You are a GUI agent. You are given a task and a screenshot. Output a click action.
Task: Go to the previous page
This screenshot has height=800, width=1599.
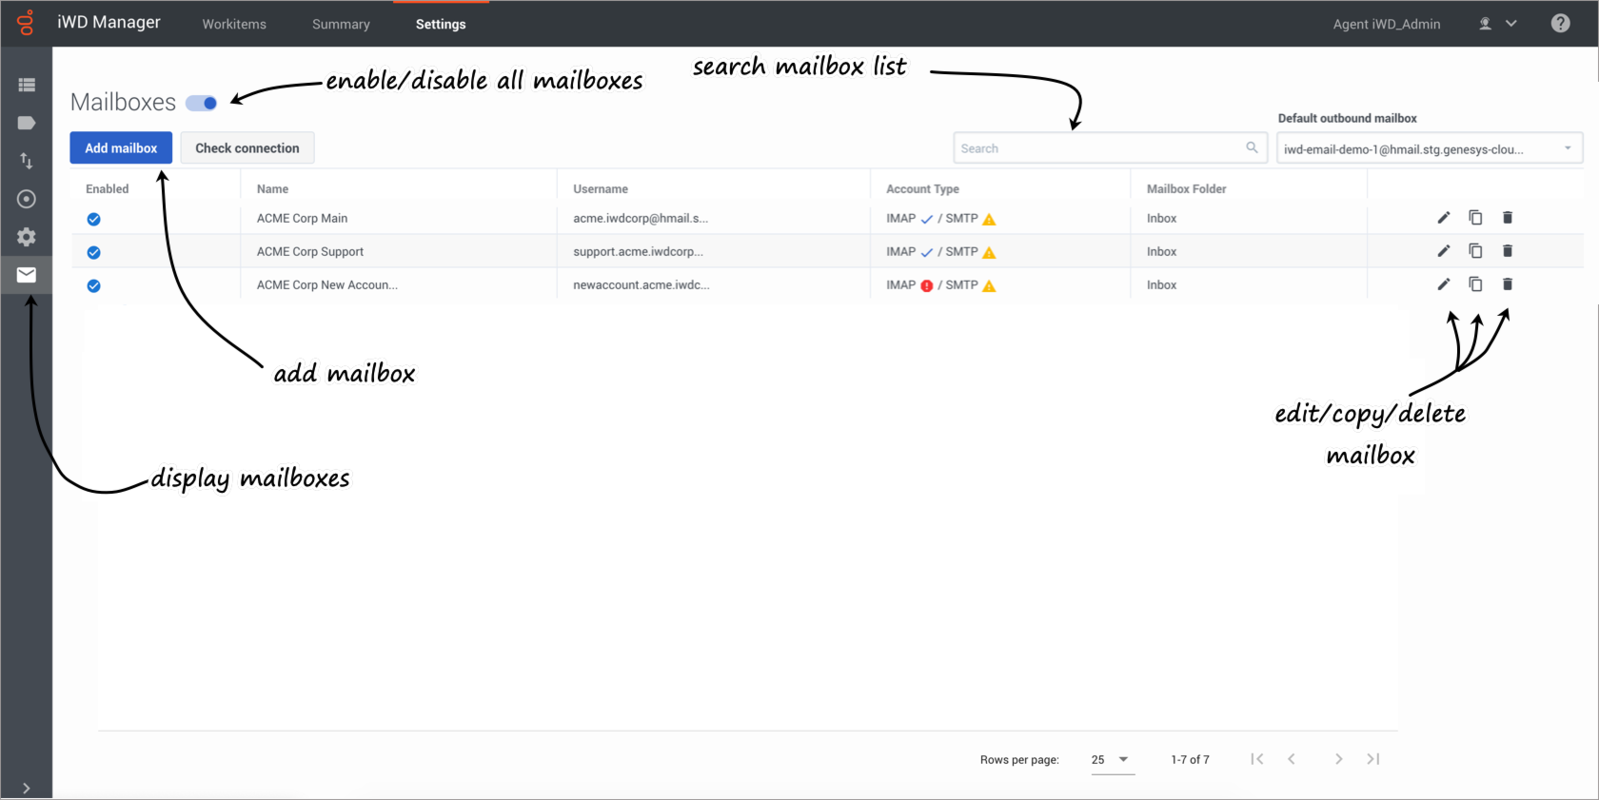click(x=1292, y=759)
